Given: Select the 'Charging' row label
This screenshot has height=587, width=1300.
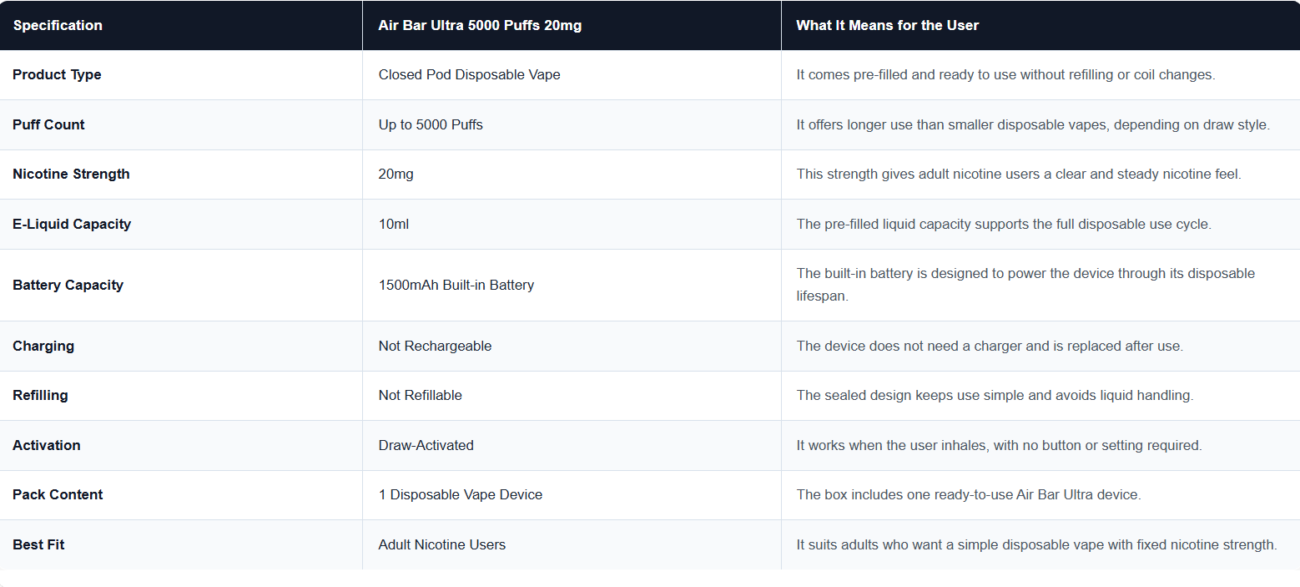Looking at the screenshot, I should click(x=43, y=346).
